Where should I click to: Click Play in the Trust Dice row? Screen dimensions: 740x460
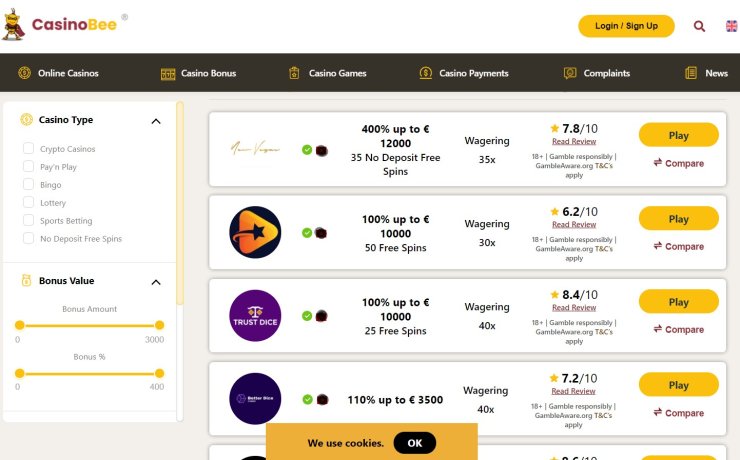coord(679,301)
